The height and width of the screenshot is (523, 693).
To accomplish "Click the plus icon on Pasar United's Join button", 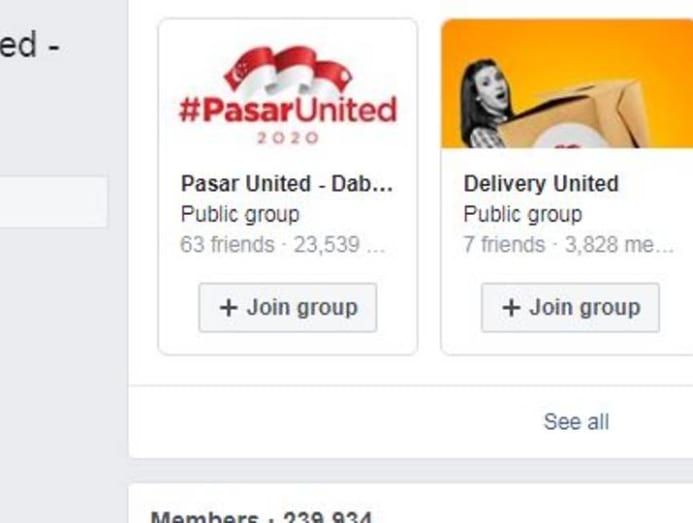I will click(228, 308).
